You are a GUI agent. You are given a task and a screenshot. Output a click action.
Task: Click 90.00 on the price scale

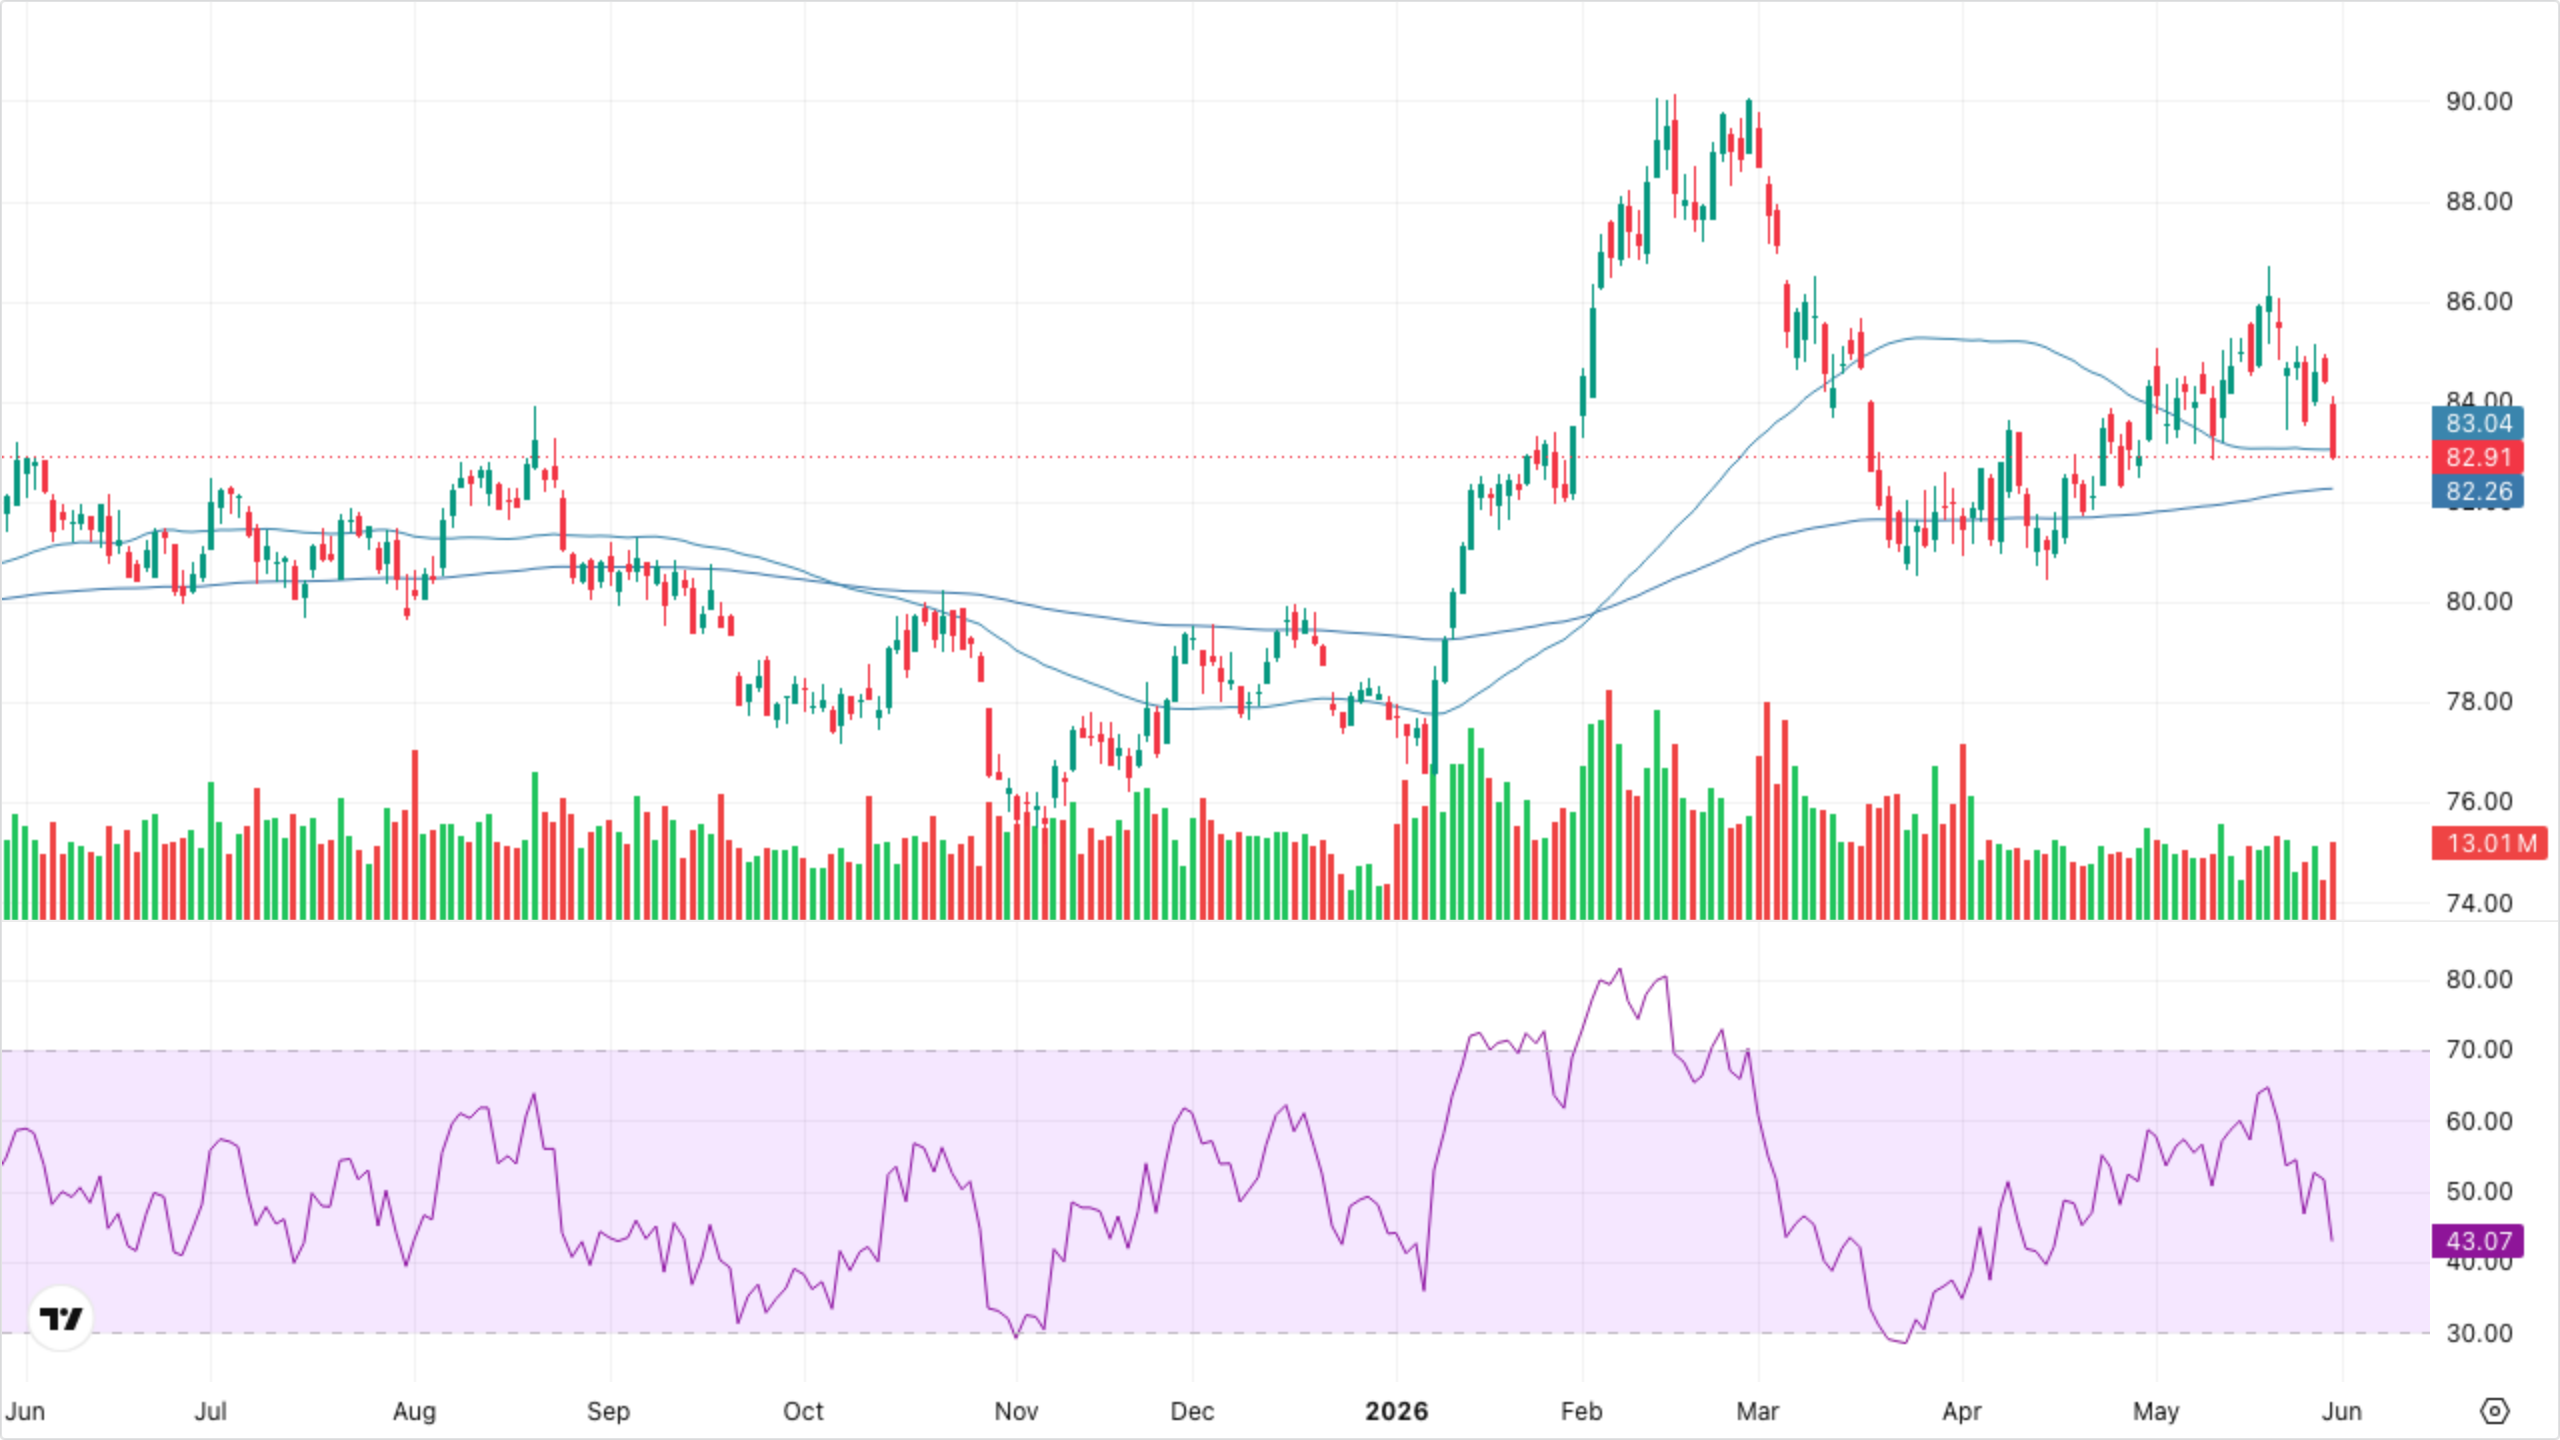pos(2479,101)
